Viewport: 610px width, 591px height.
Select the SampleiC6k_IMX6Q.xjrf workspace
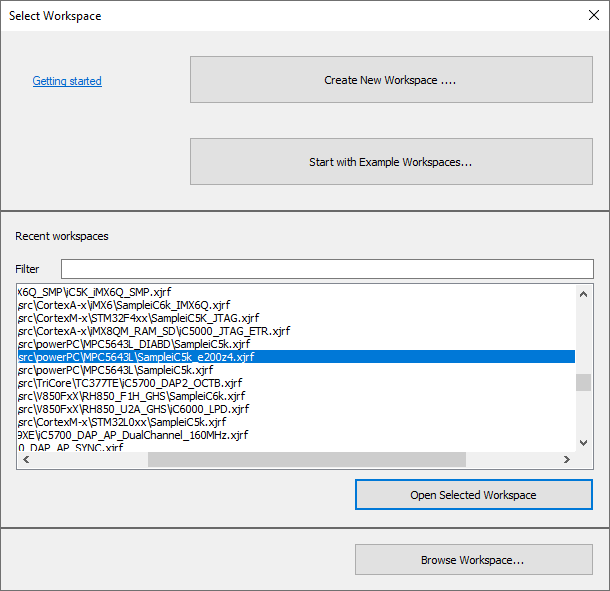(125, 305)
